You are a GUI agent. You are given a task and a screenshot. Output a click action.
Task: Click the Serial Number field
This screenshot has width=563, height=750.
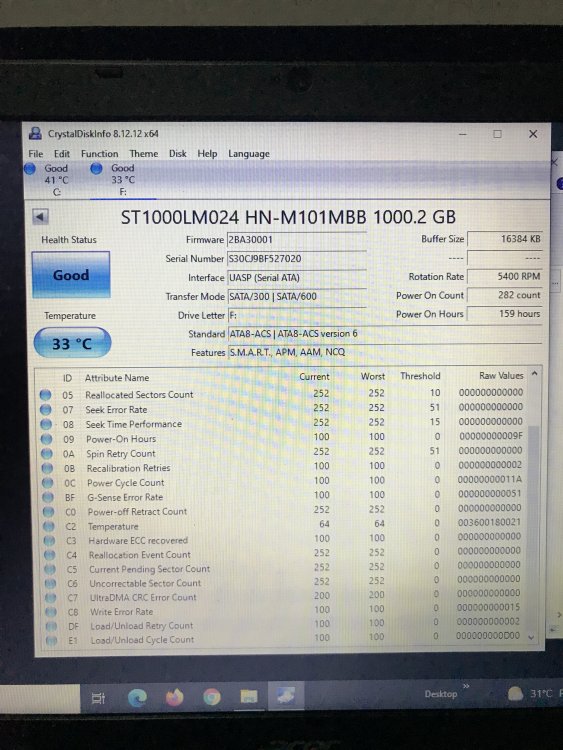coord(297,259)
